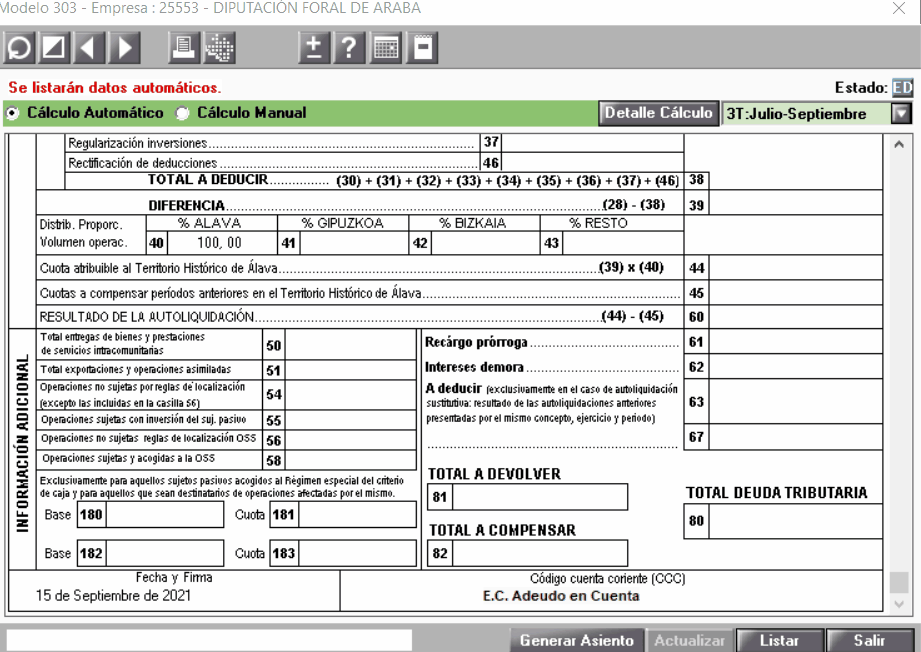Click field 46 Rectificación de deducciones

pyautogui.click(x=592, y=162)
